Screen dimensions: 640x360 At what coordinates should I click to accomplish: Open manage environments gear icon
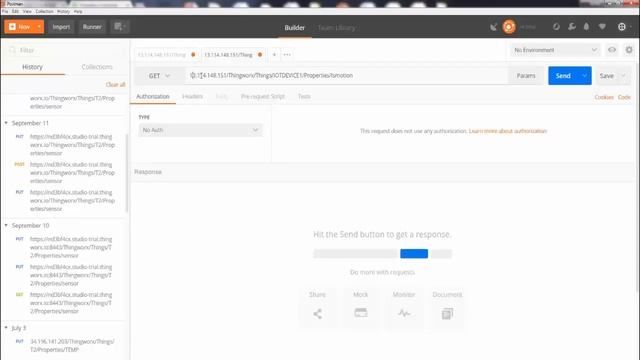[629, 50]
